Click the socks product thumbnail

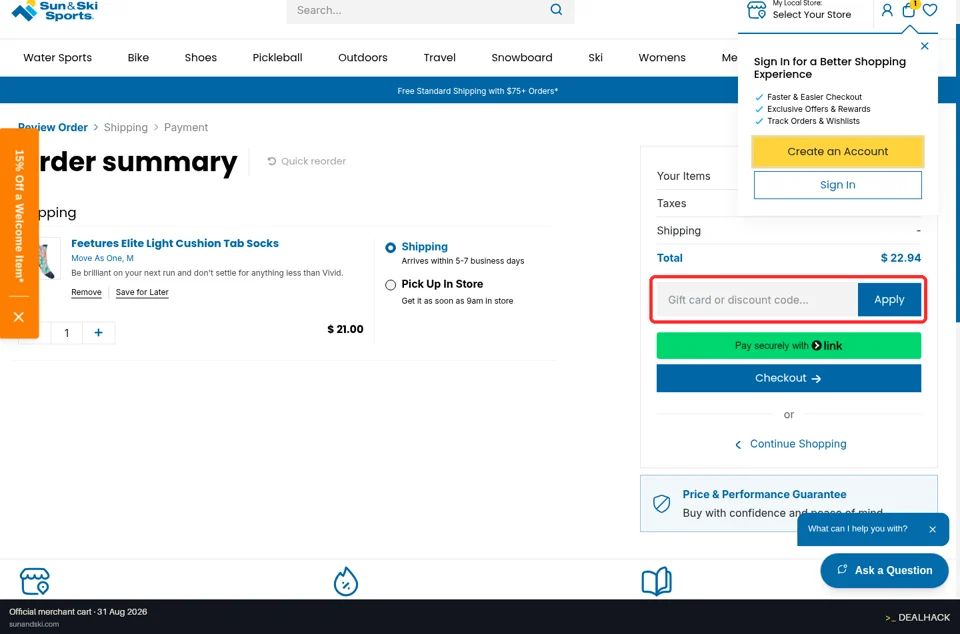click(48, 259)
